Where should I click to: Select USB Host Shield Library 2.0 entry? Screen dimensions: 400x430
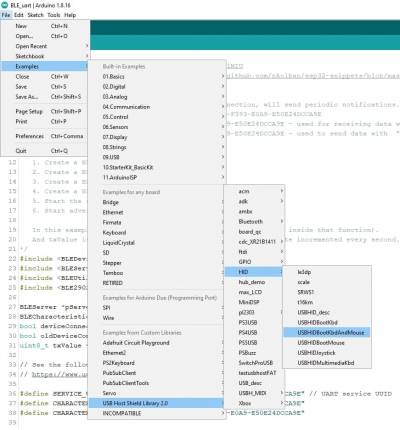(156, 403)
